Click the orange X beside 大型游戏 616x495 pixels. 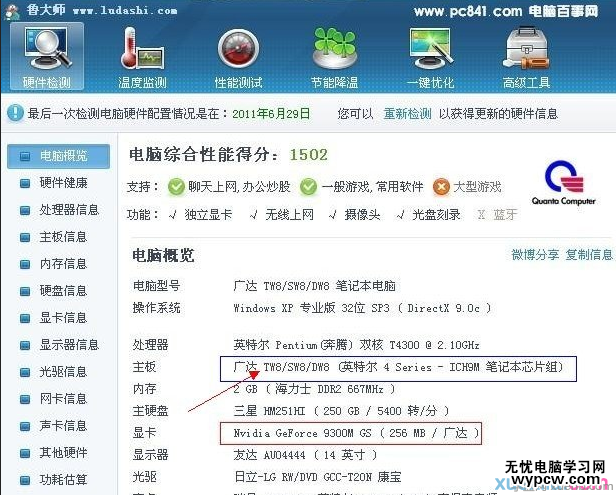(x=441, y=187)
